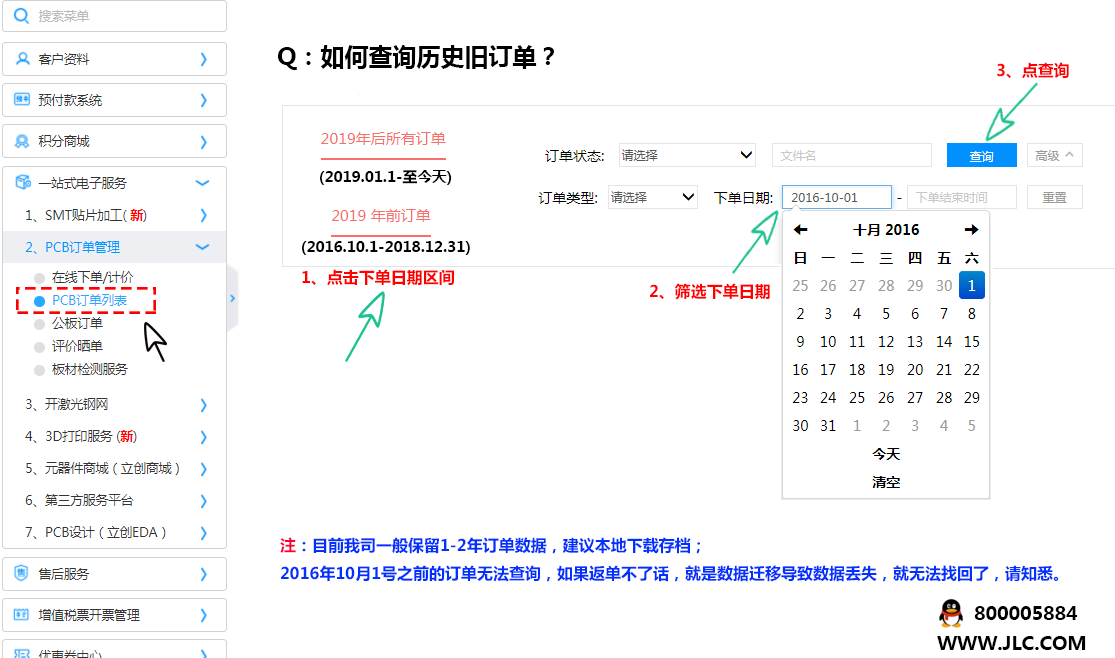Click the 重置 button
Screen dimensions: 1115x658
coord(1055,197)
